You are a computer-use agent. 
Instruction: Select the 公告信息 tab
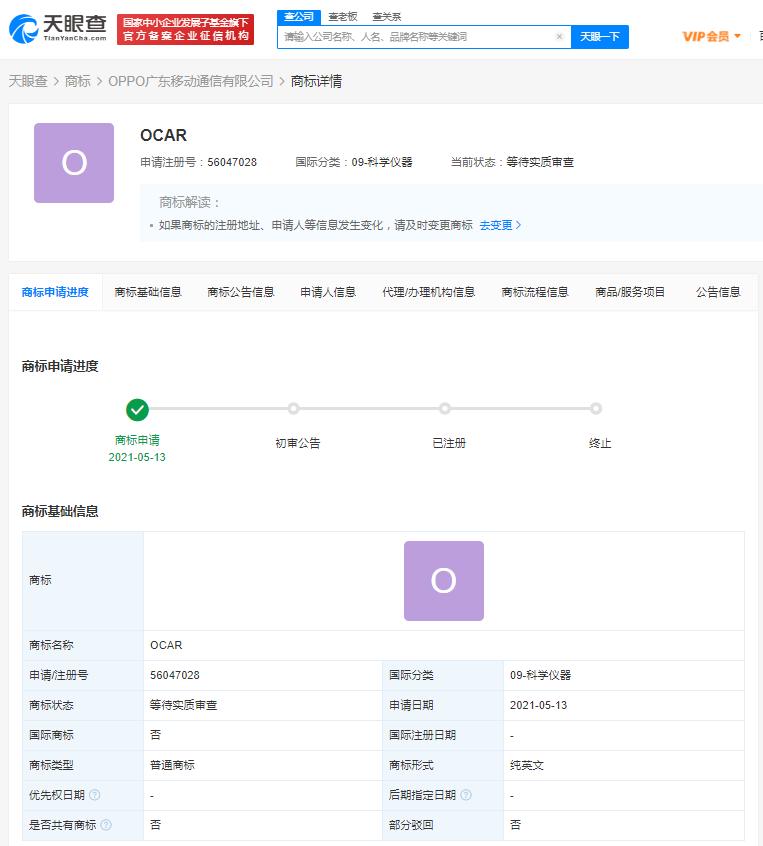coord(718,292)
